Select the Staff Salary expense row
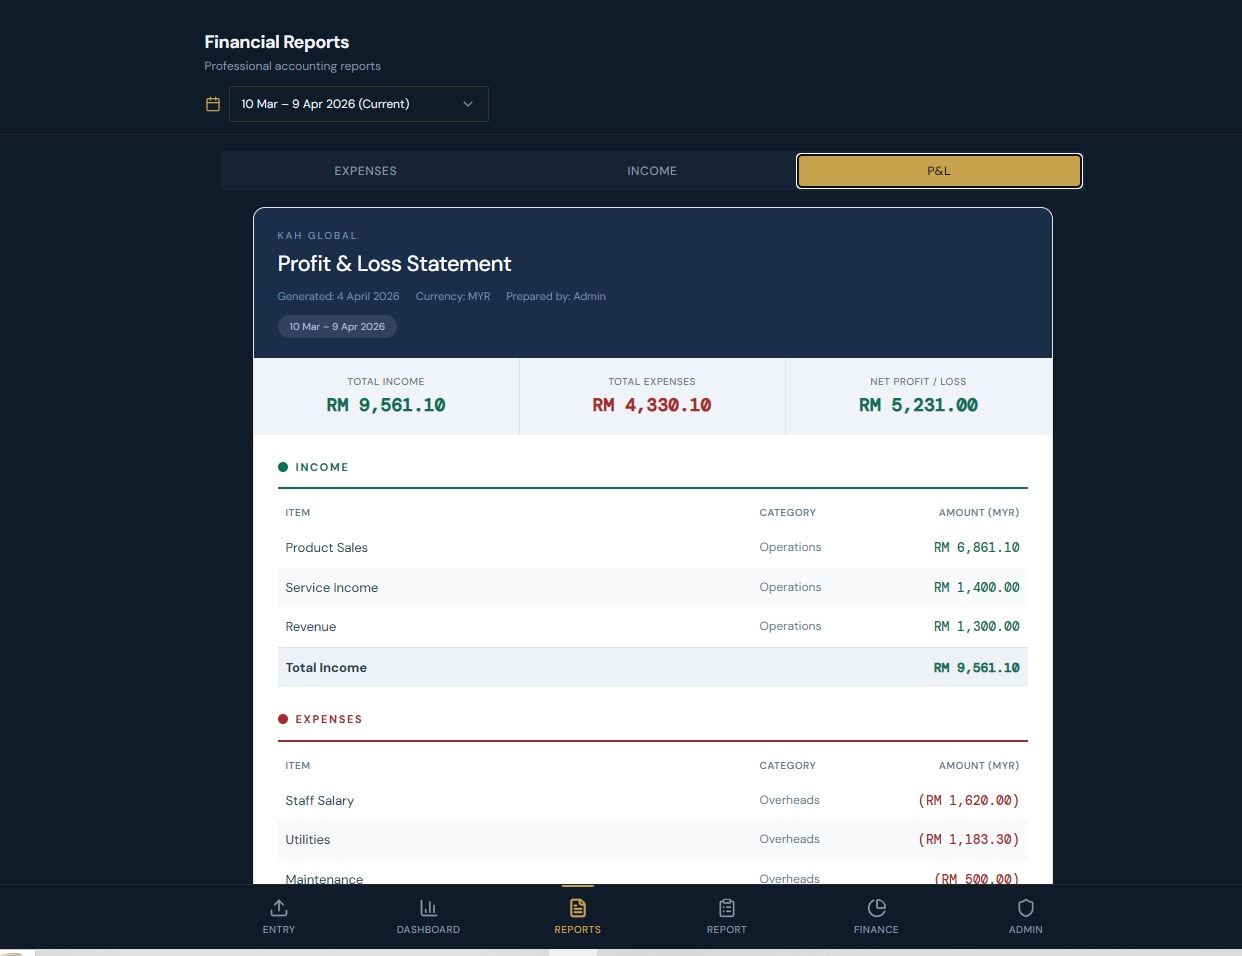 point(652,800)
